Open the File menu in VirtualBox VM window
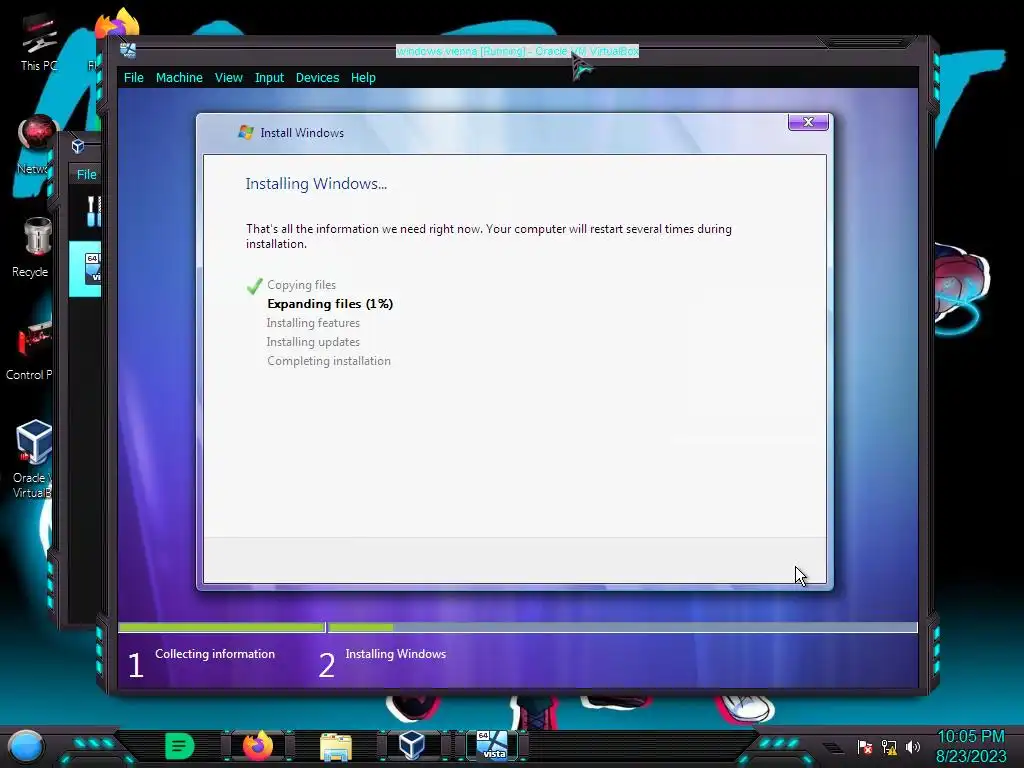The image size is (1024, 768). 133,78
